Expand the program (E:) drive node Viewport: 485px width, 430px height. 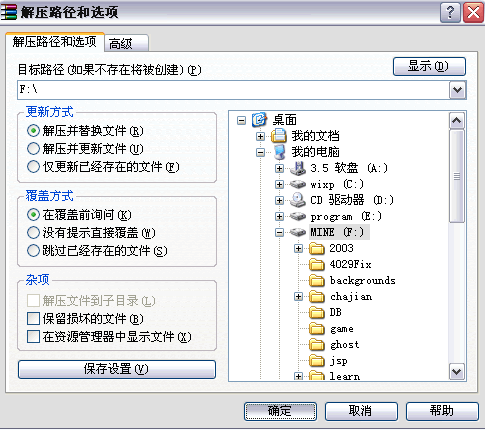pos(279,216)
